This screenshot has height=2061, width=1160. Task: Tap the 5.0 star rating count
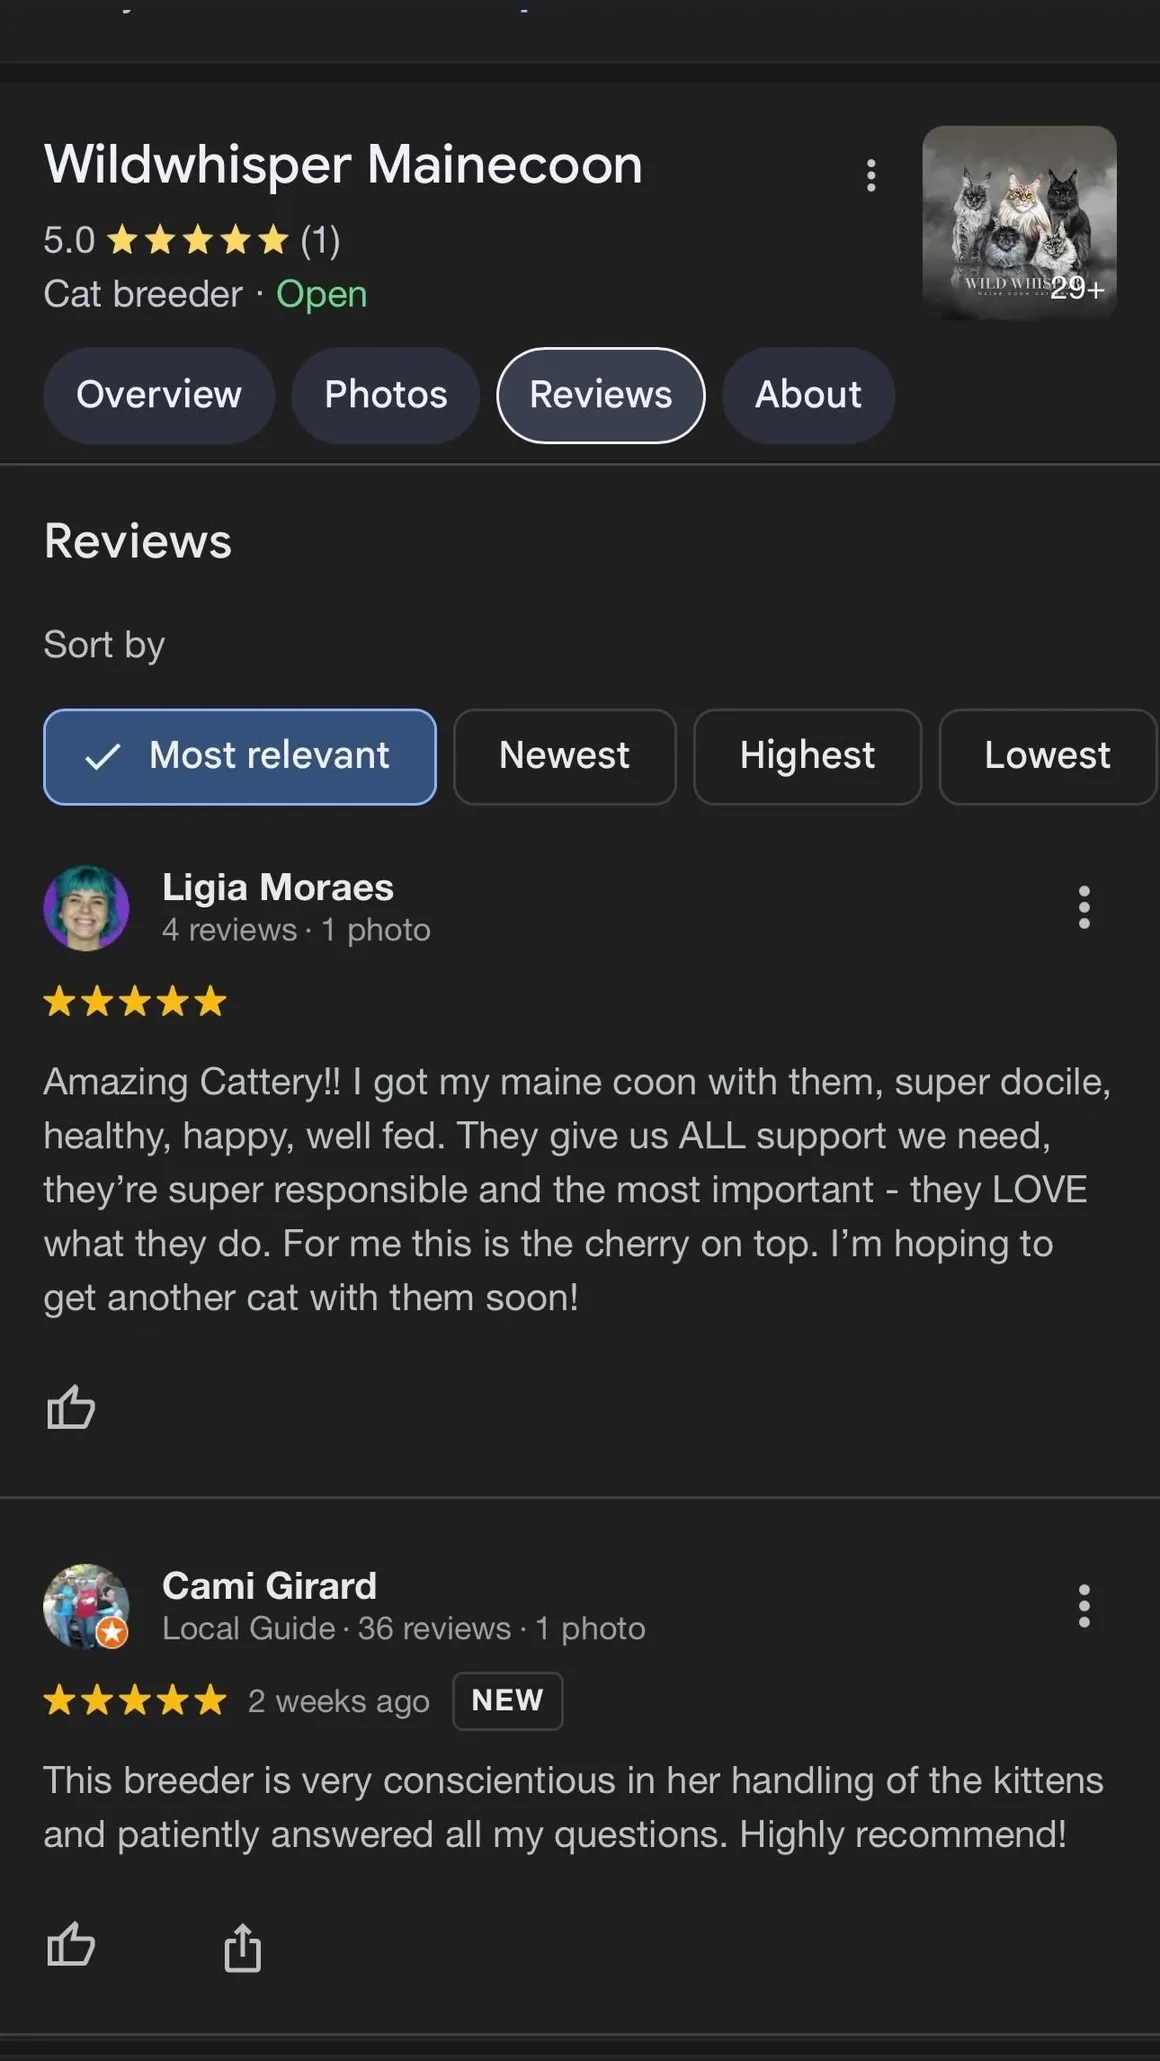coord(320,240)
